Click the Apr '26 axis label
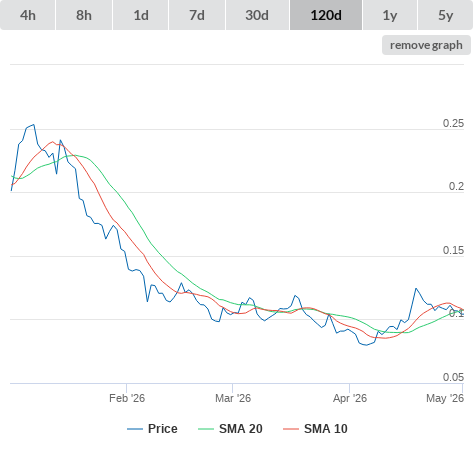The width and height of the screenshot is (474, 455). coord(350,398)
